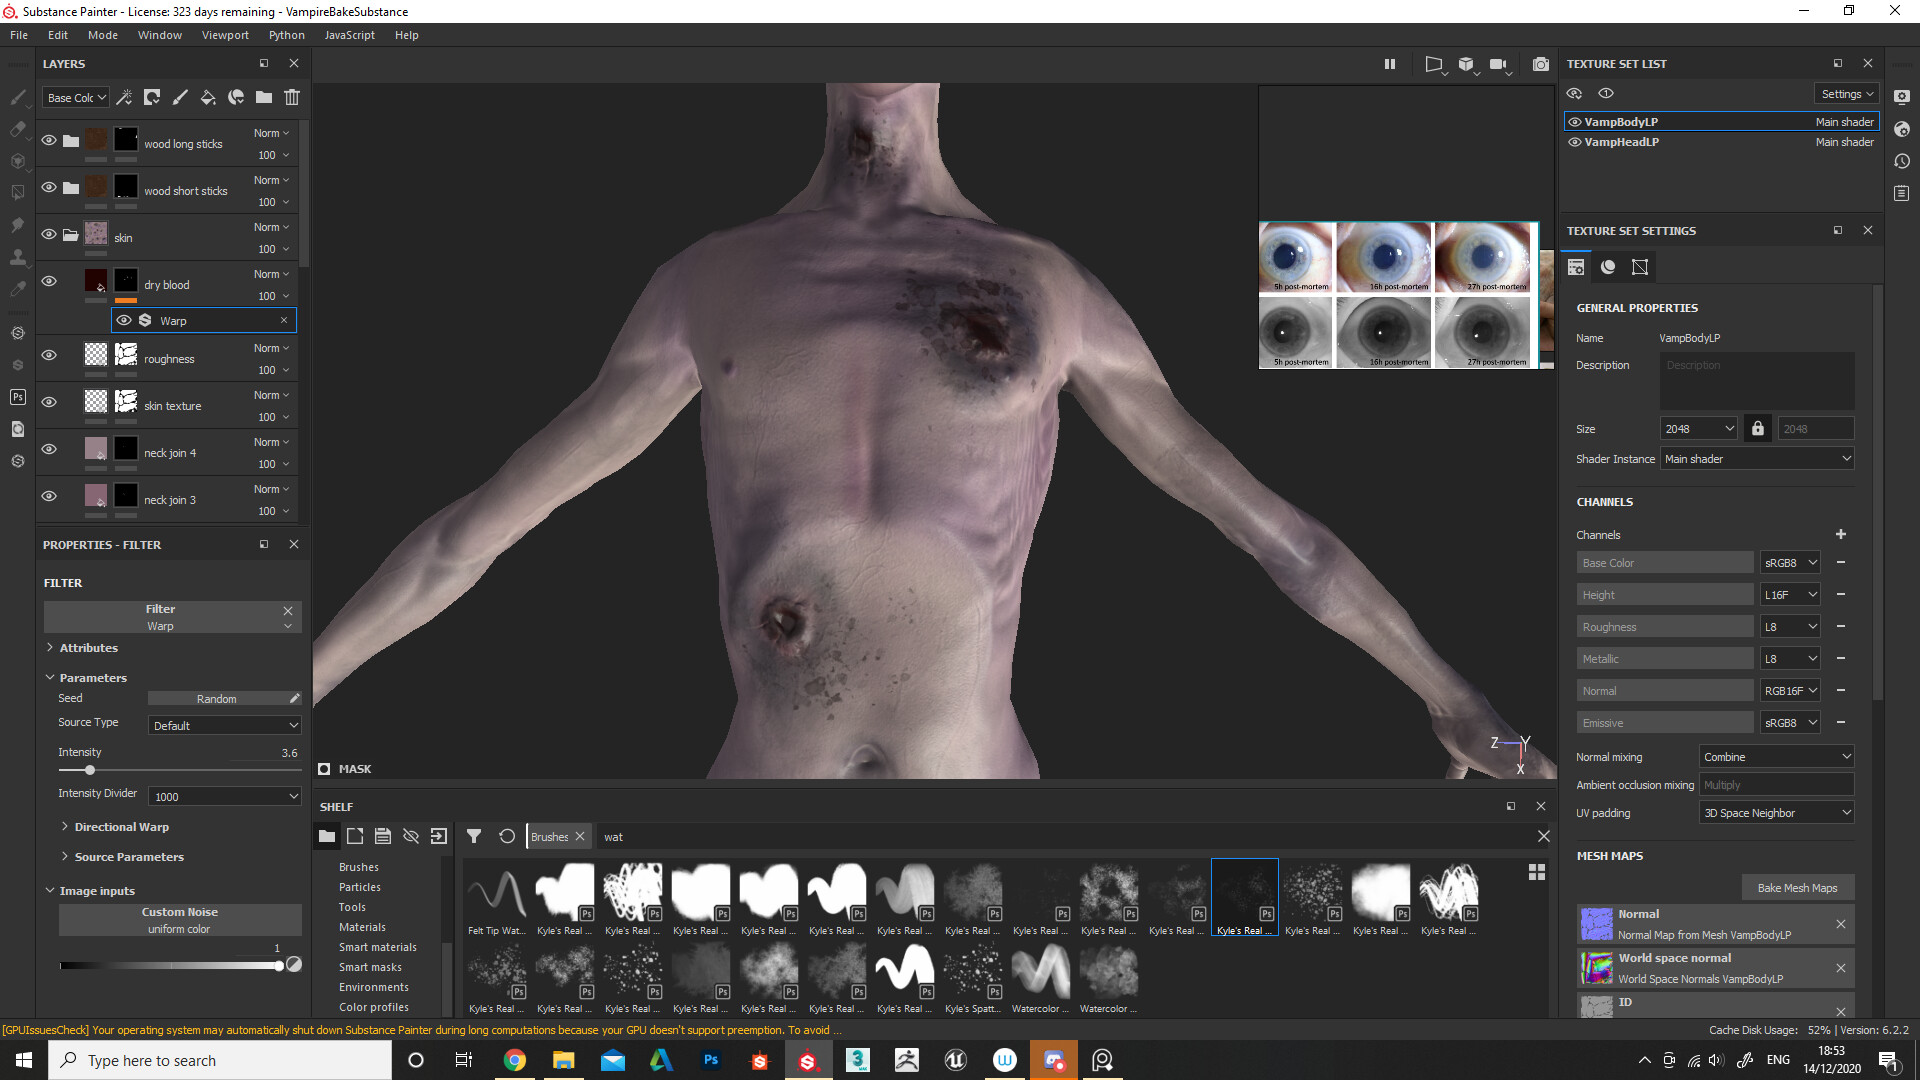Viewport: 1920px width, 1080px height.
Task: Refresh the shelf with the reload icon
Action: click(x=507, y=836)
